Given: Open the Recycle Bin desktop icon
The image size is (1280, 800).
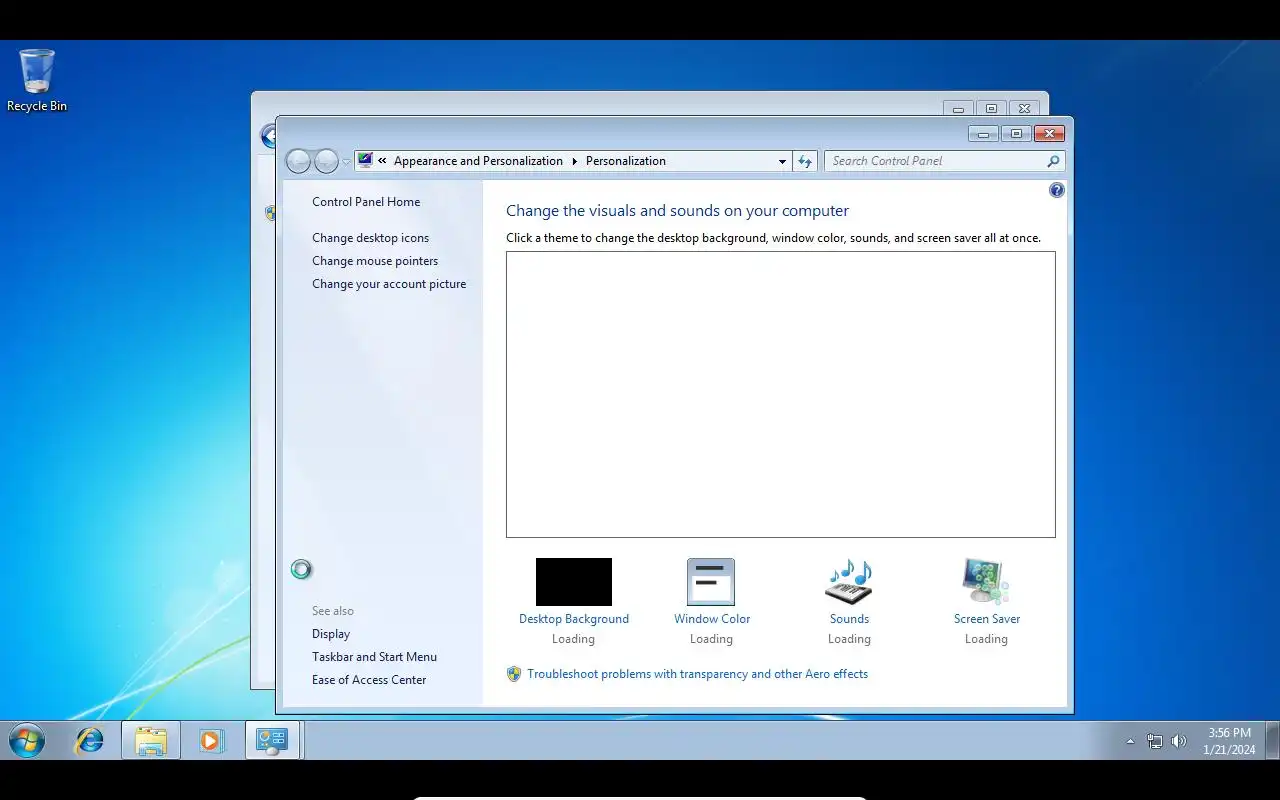Looking at the screenshot, I should tap(37, 80).
